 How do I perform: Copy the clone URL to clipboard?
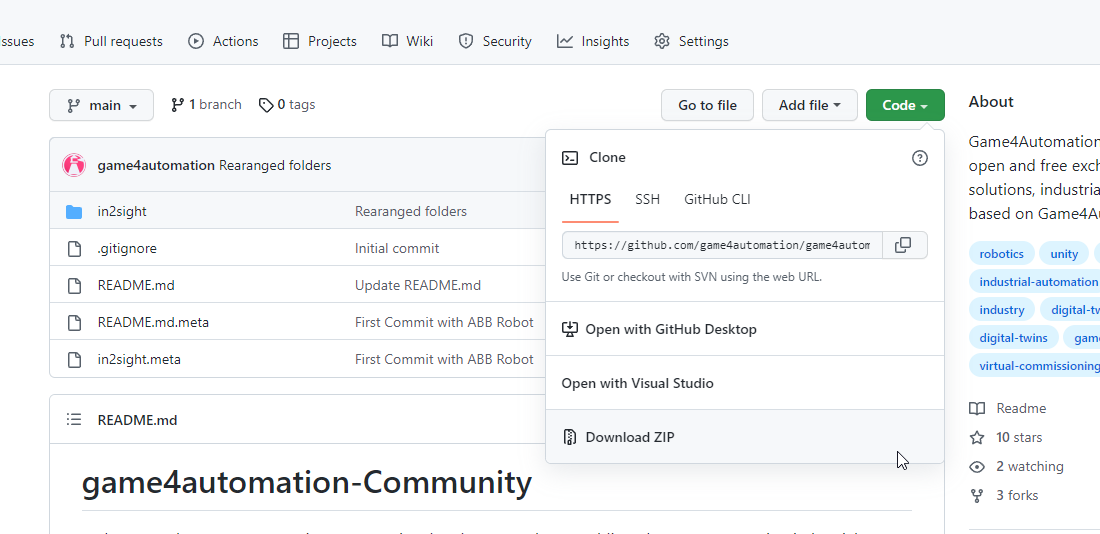[x=904, y=245]
